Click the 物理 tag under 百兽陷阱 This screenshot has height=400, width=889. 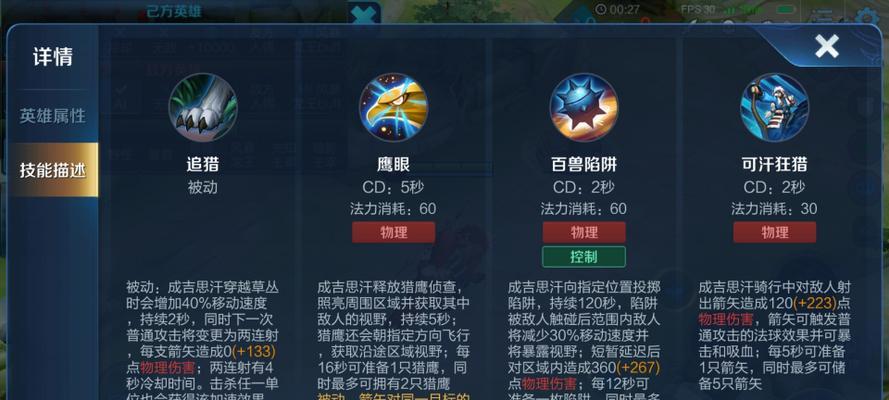(x=584, y=232)
